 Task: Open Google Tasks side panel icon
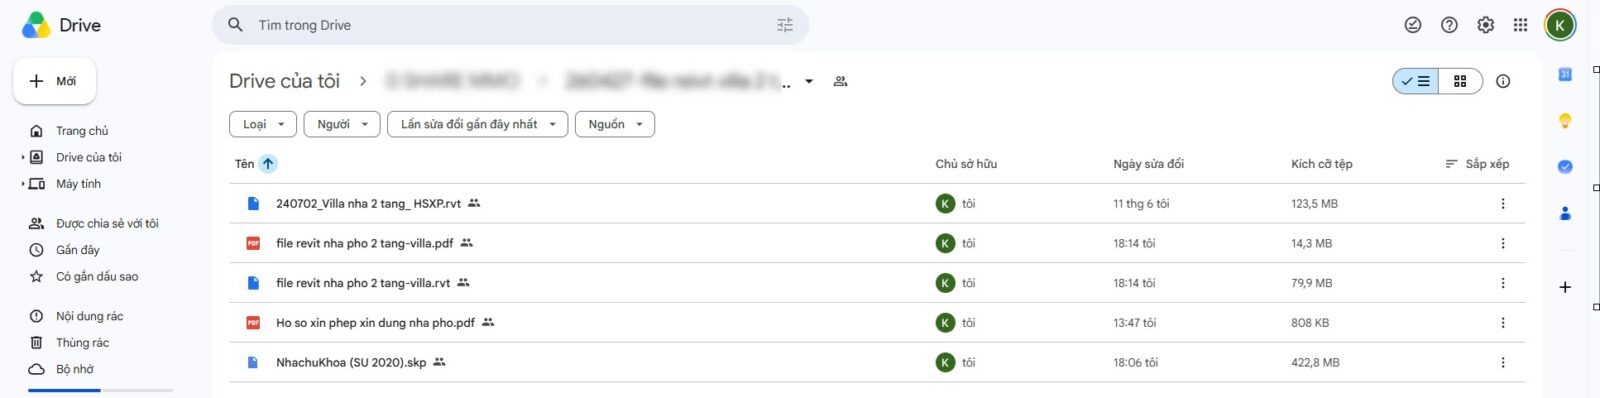1565,166
